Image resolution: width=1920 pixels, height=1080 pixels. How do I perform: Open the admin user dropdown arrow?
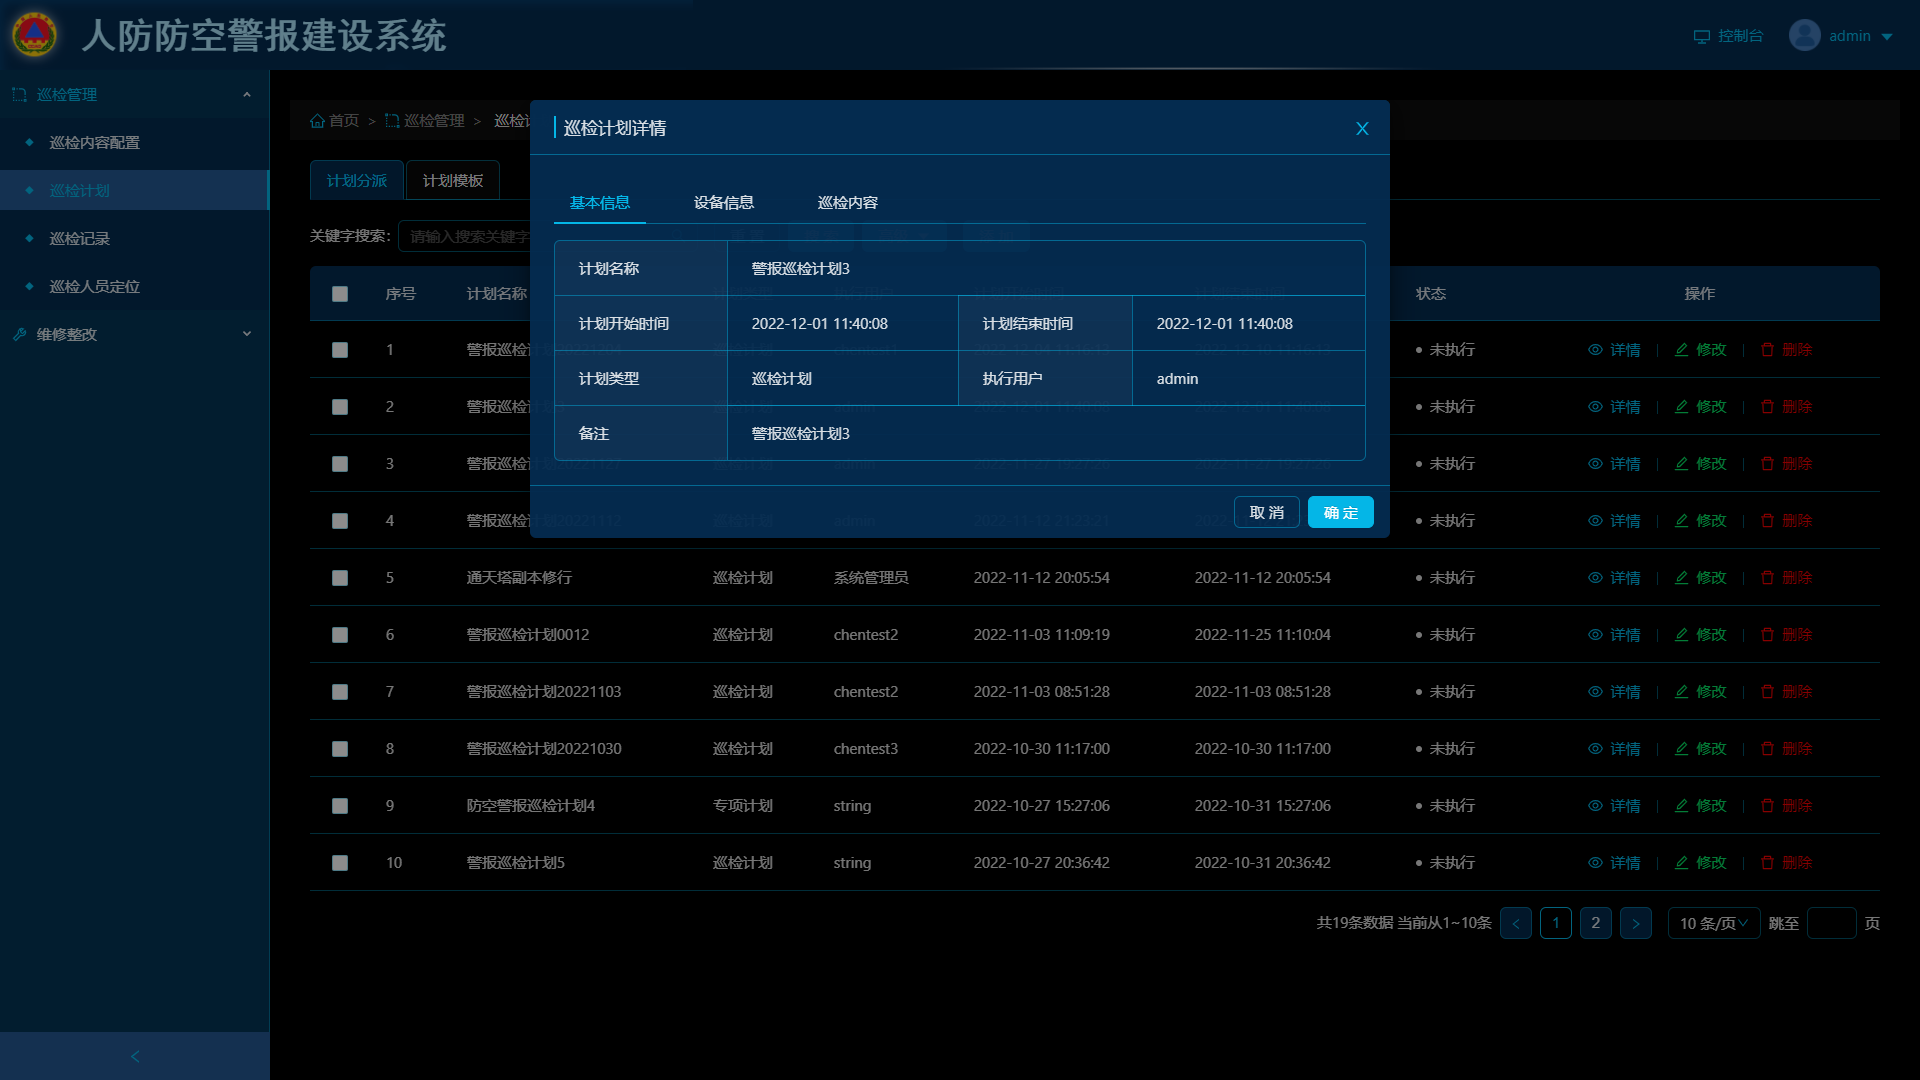tap(1887, 37)
